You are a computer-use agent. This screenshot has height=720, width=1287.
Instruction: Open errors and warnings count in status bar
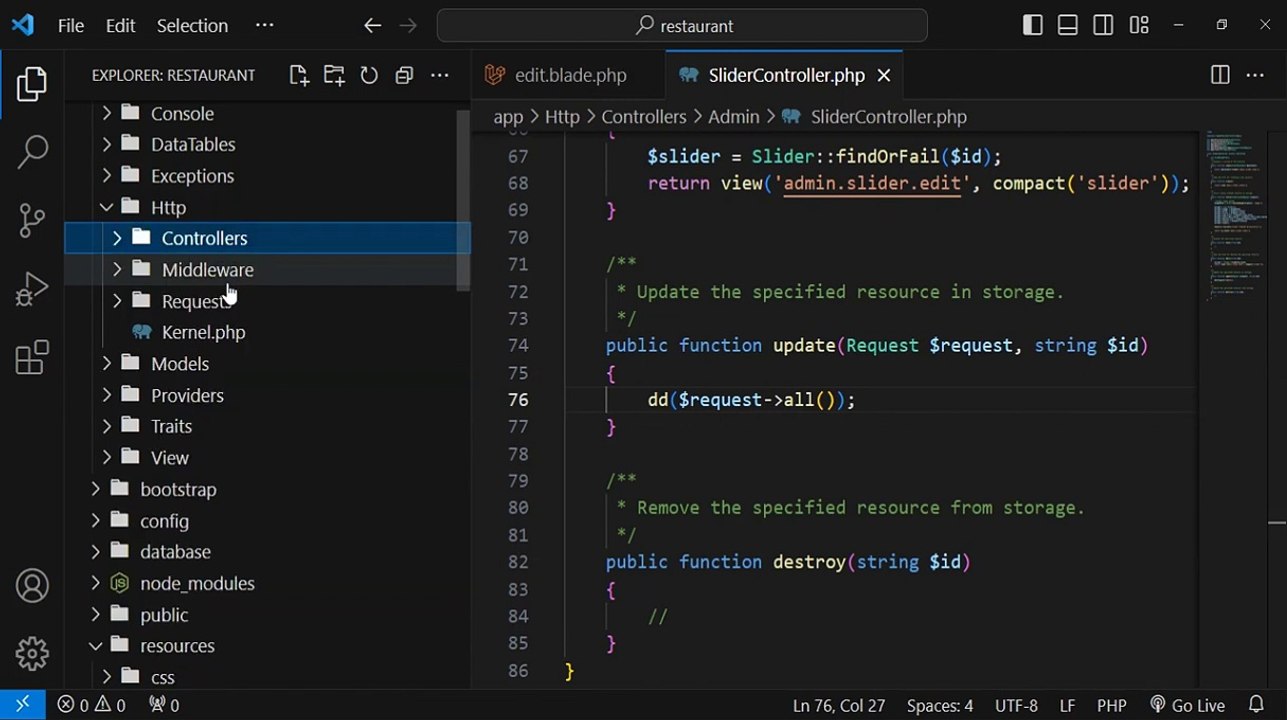click(91, 705)
